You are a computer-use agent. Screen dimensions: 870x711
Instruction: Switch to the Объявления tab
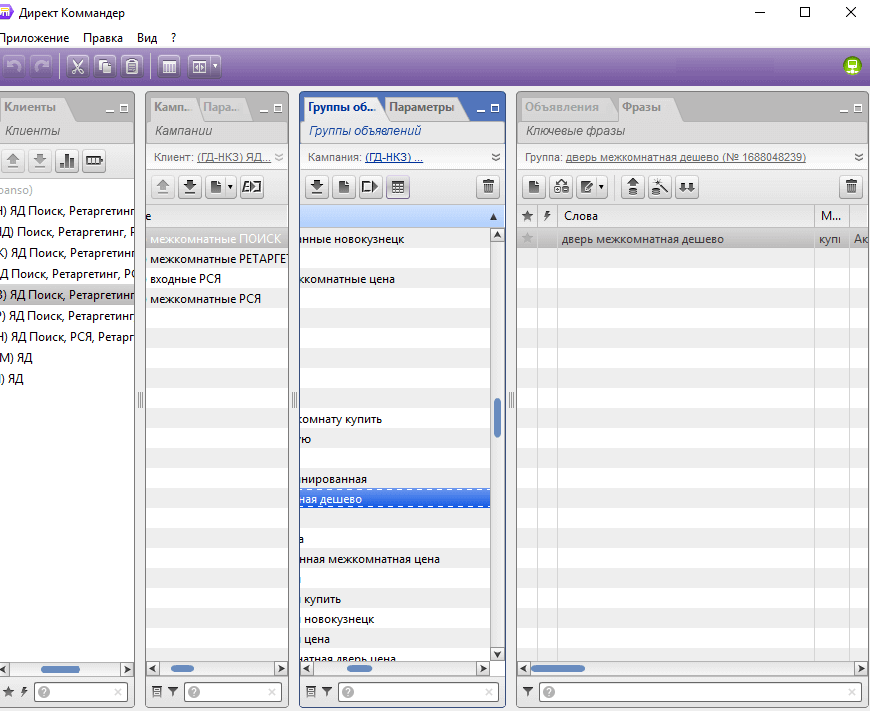click(x=561, y=107)
